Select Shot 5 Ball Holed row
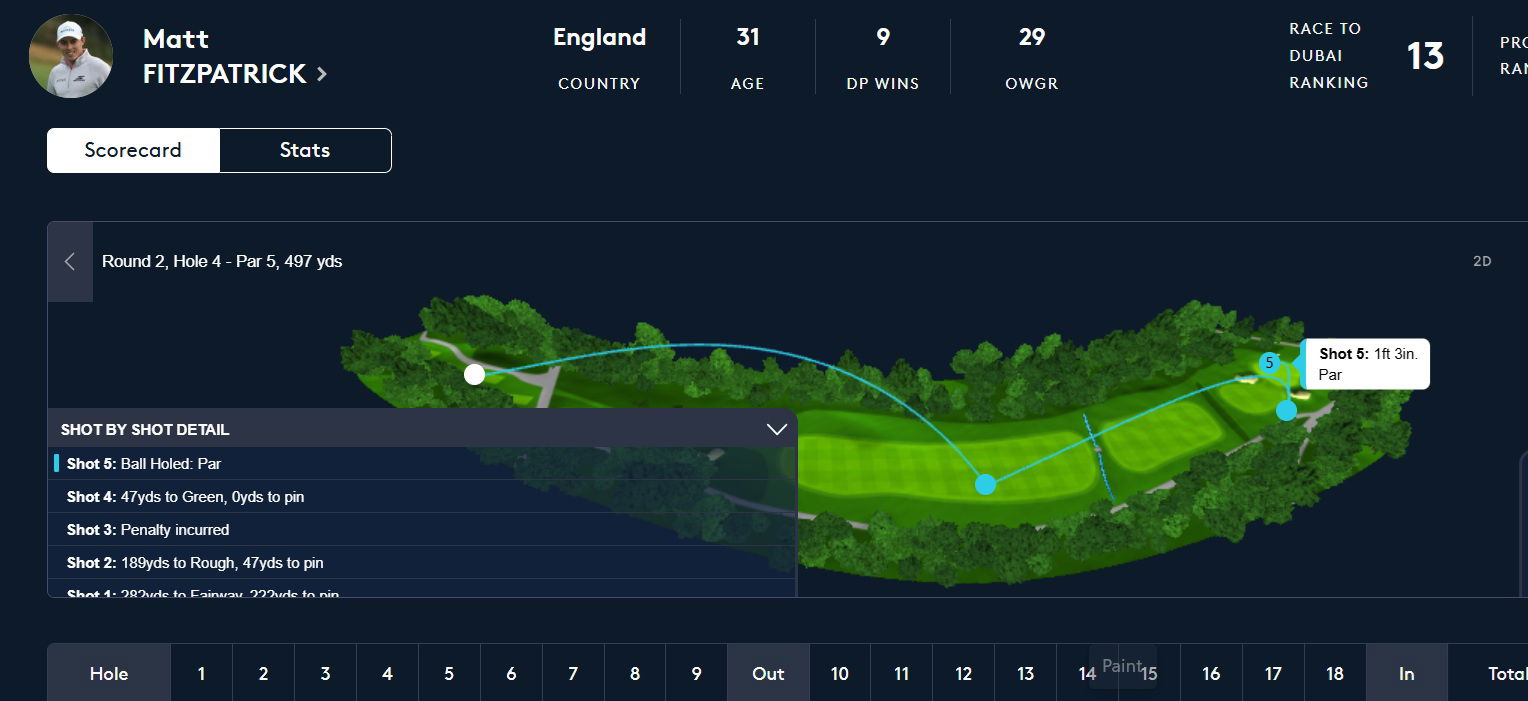 point(424,464)
